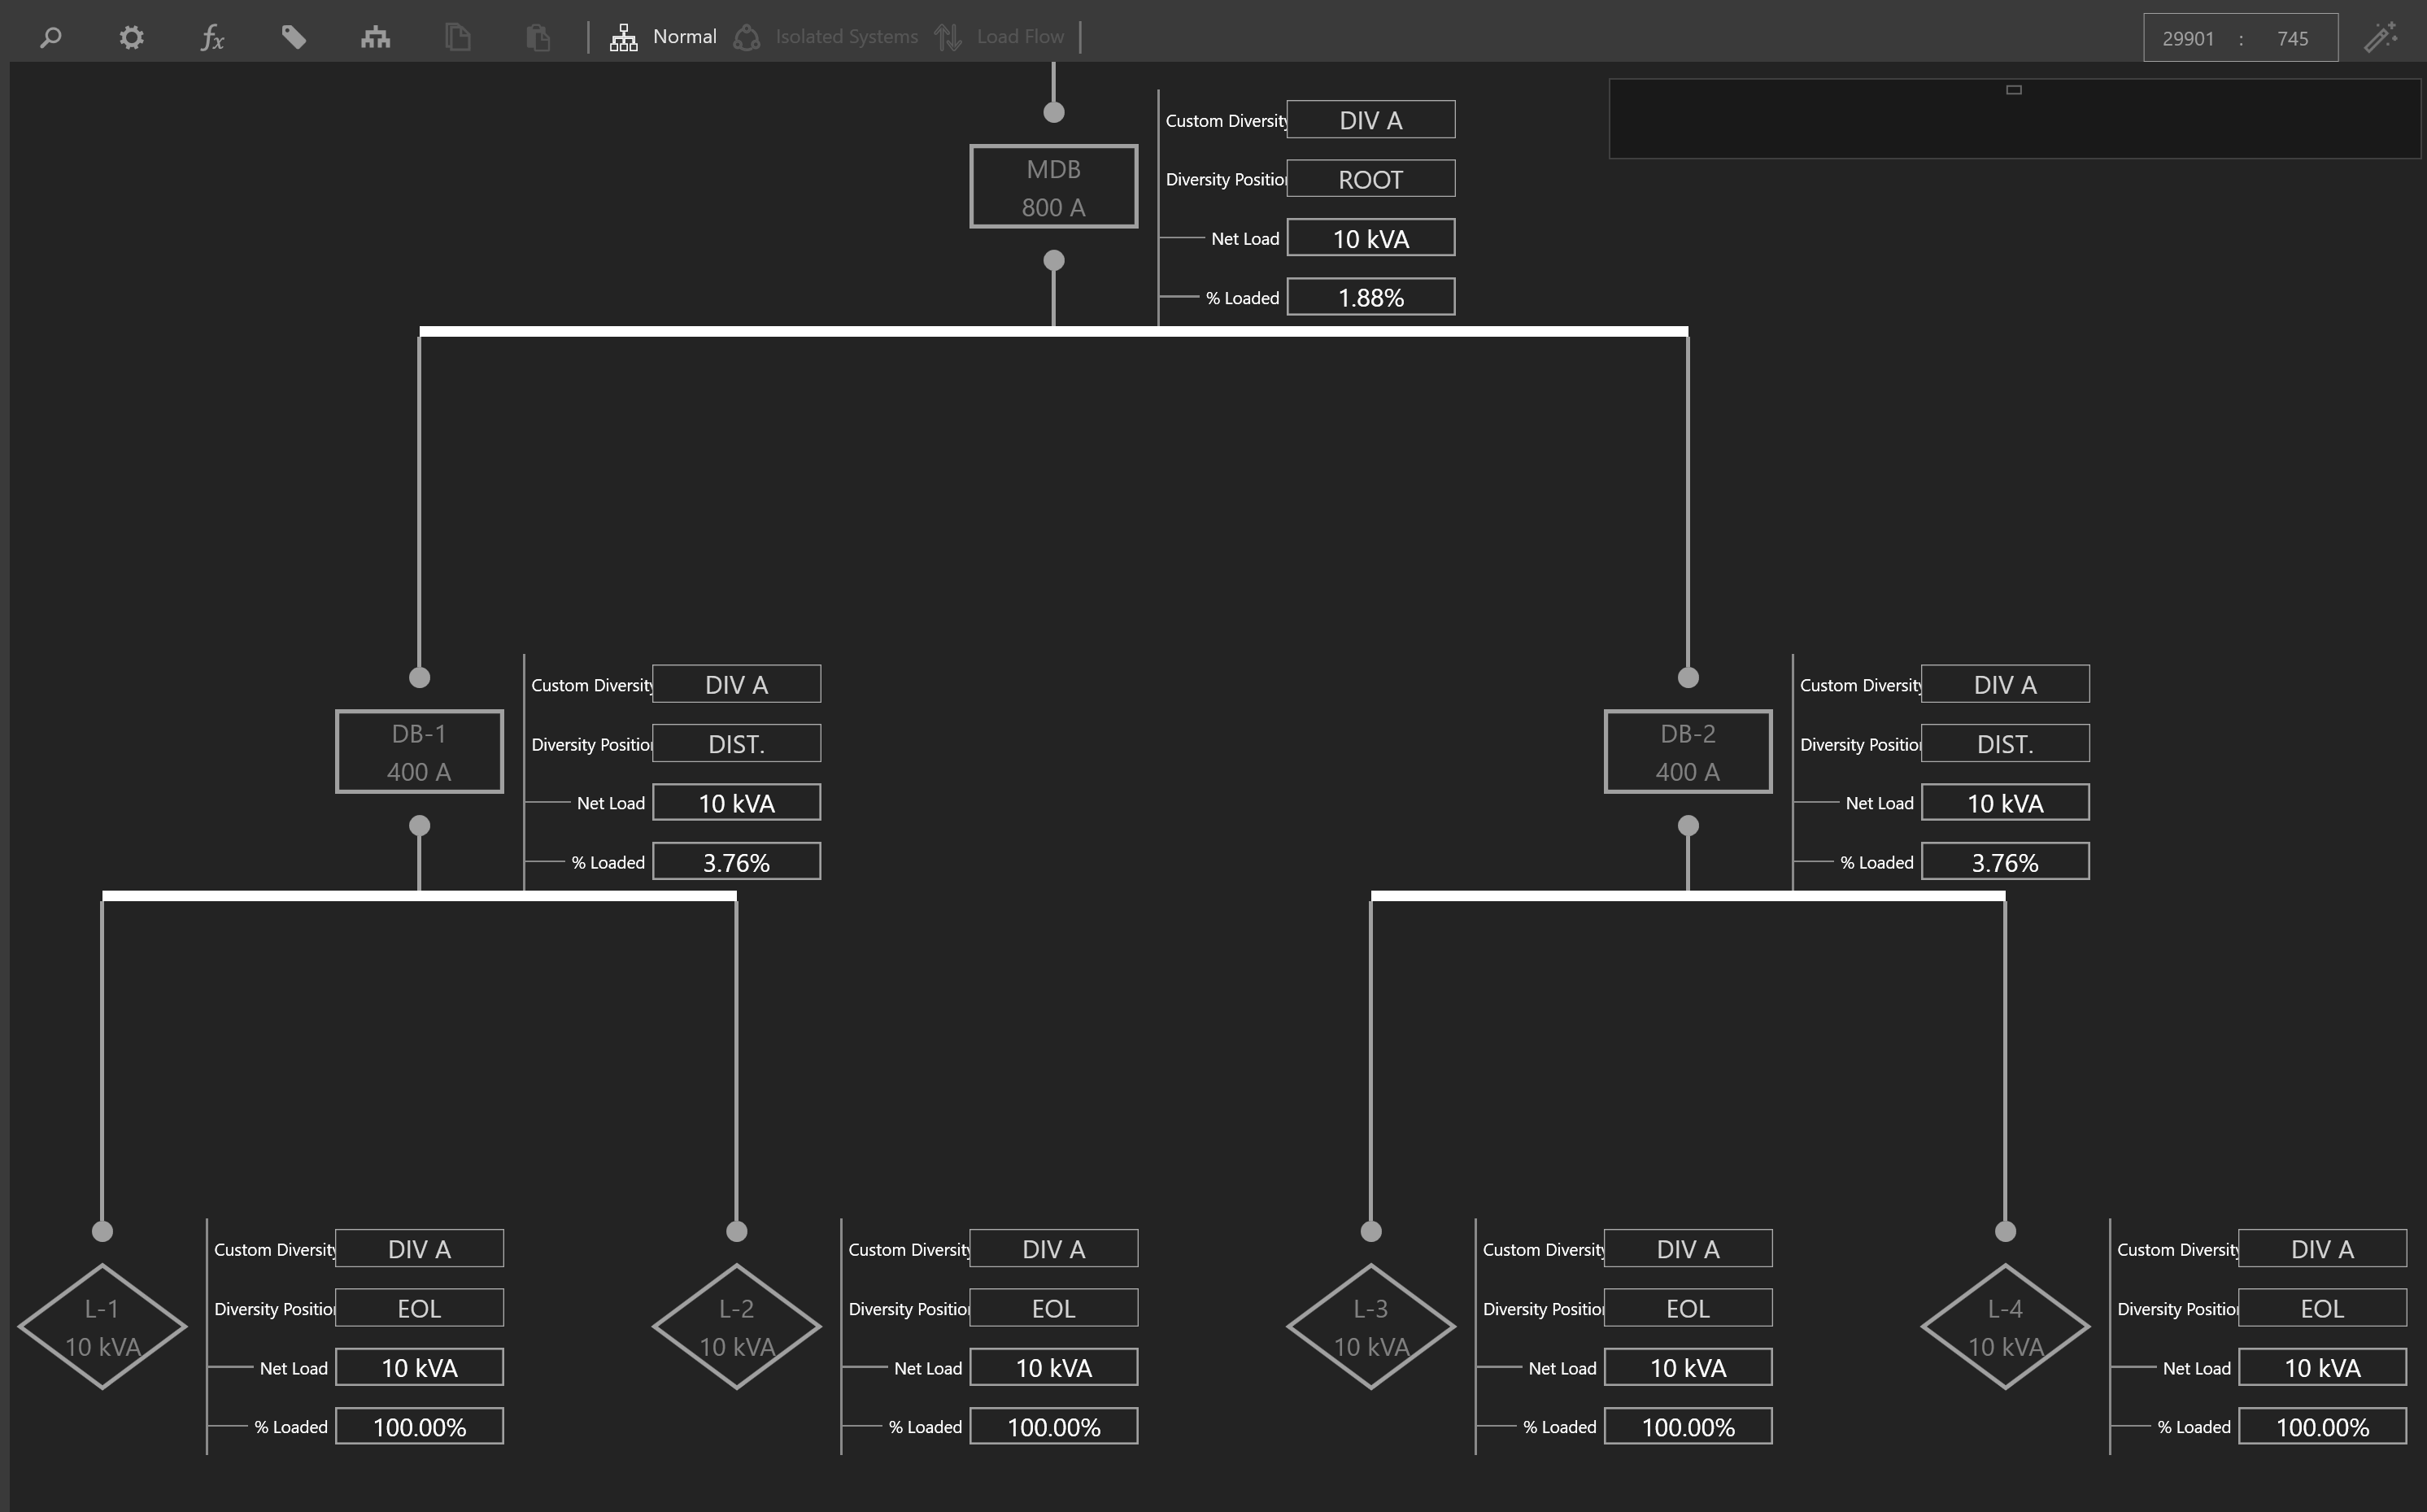
Task: Click DB-2's Diversity Position DIST. box
Action: tap(2004, 744)
